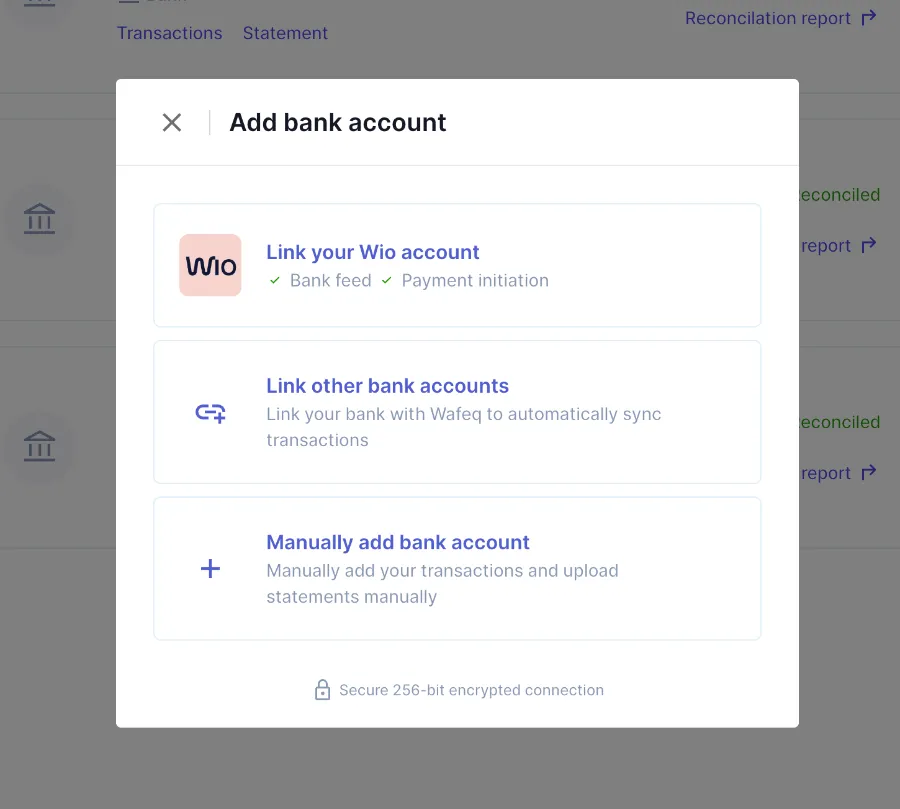Click the bank building icon in middle row
Viewport: 900px width, 809px height.
click(40, 219)
